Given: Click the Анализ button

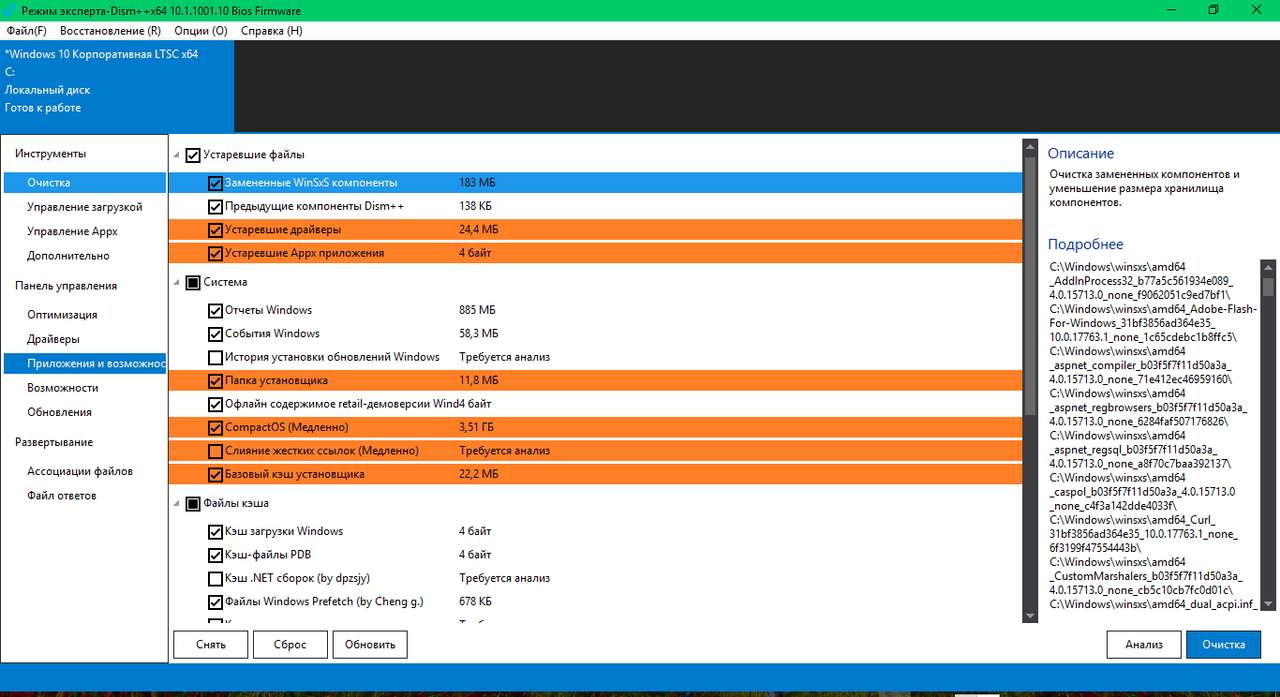Looking at the screenshot, I should coord(1144,645).
